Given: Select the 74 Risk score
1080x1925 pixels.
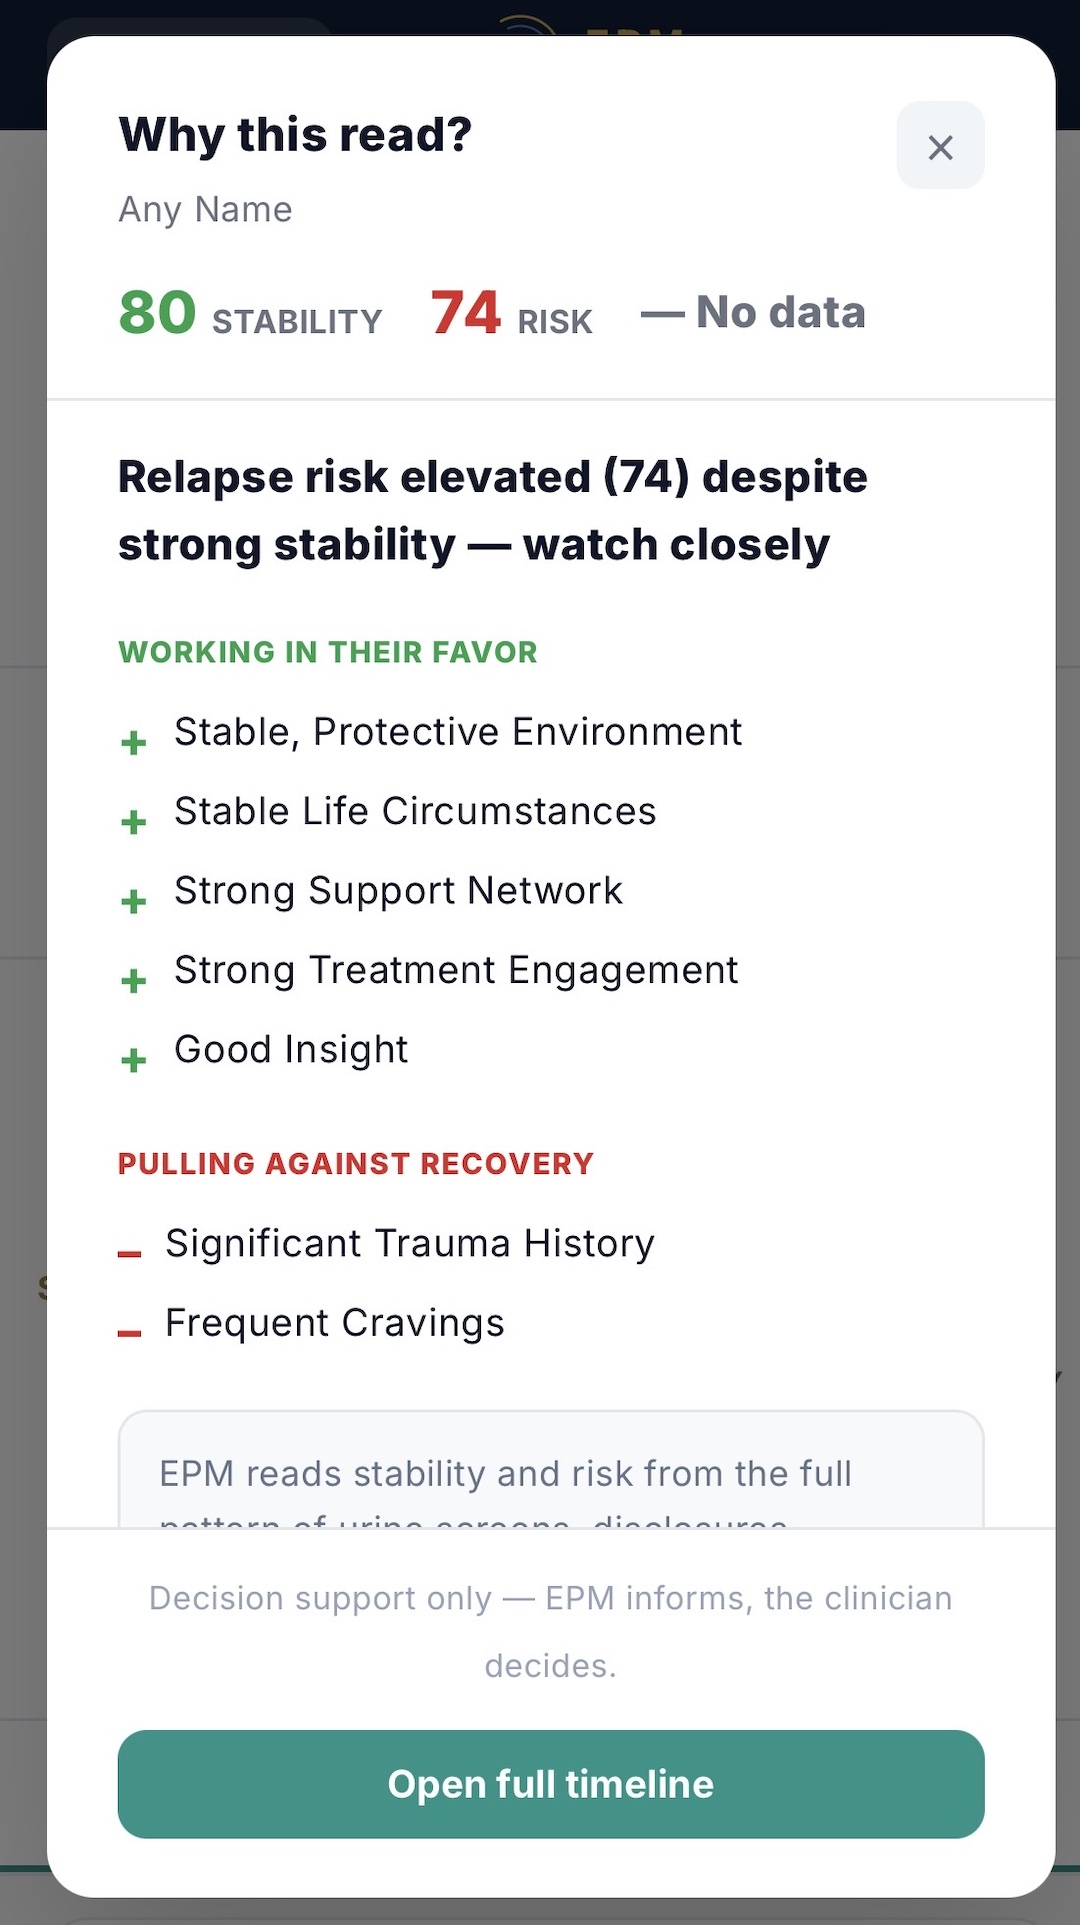Looking at the screenshot, I should click(511, 313).
